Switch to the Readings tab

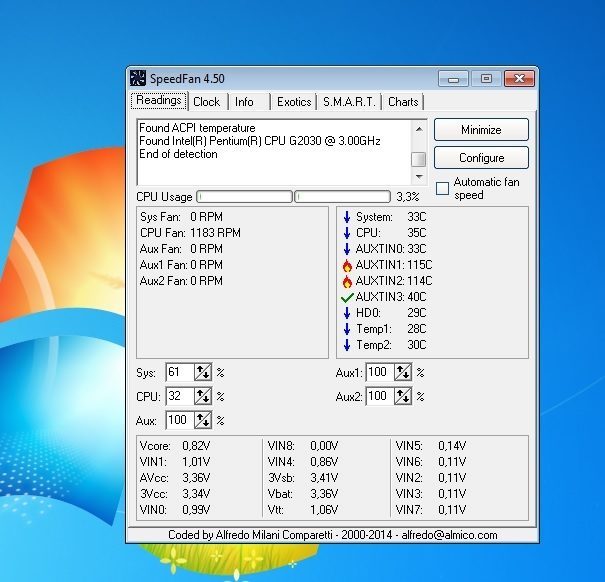pyautogui.click(x=159, y=101)
